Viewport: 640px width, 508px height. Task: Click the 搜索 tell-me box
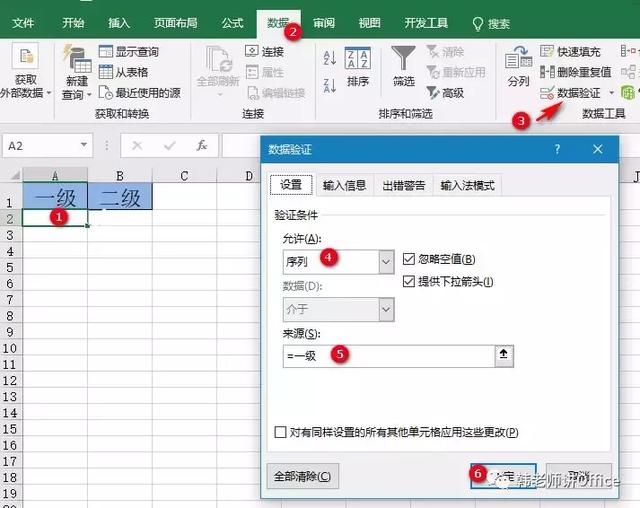click(491, 24)
